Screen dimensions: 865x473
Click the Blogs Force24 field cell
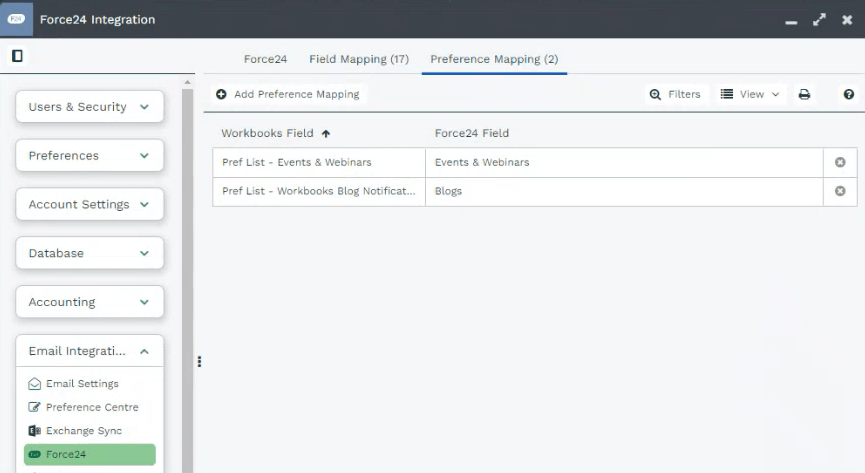[624, 191]
